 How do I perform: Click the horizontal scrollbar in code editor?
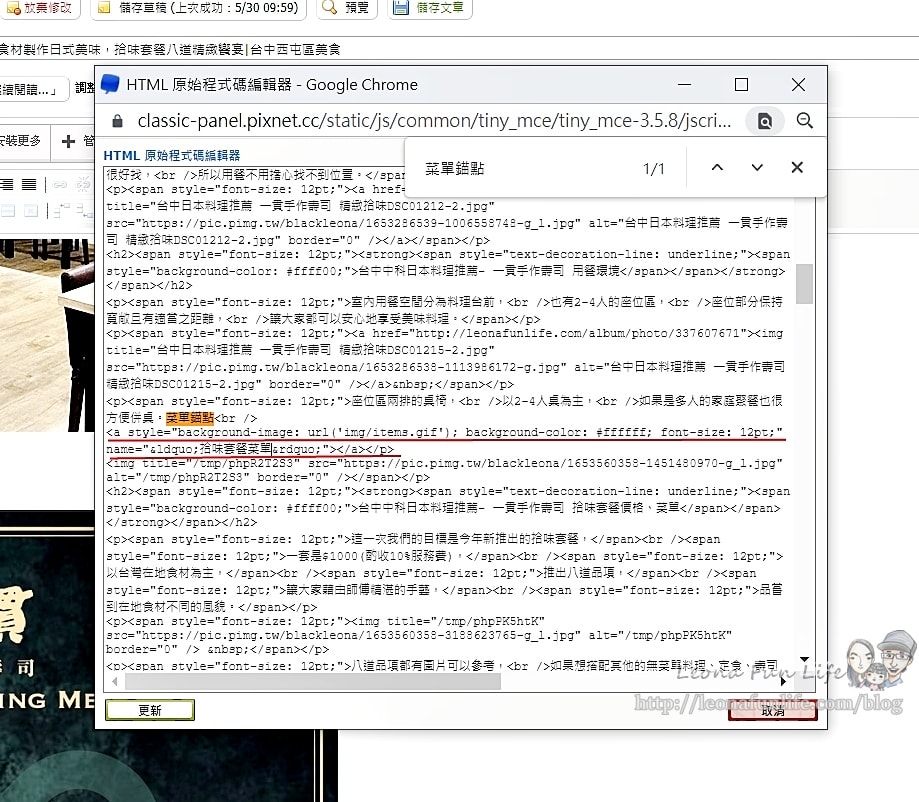[400, 681]
